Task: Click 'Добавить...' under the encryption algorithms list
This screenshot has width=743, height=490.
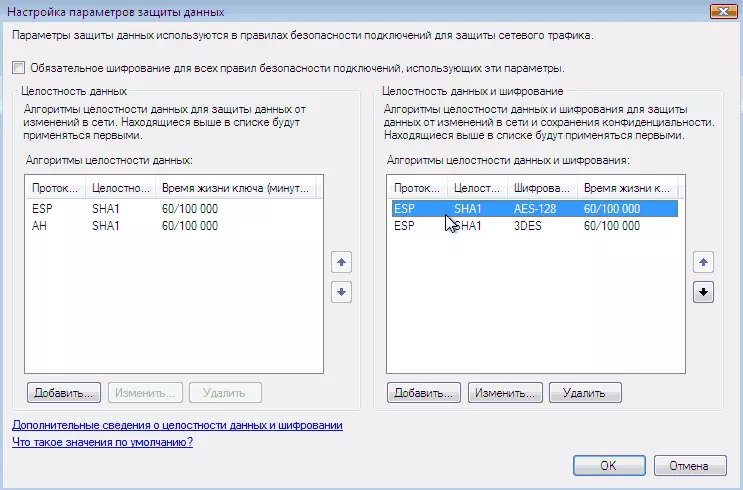Action: [424, 393]
